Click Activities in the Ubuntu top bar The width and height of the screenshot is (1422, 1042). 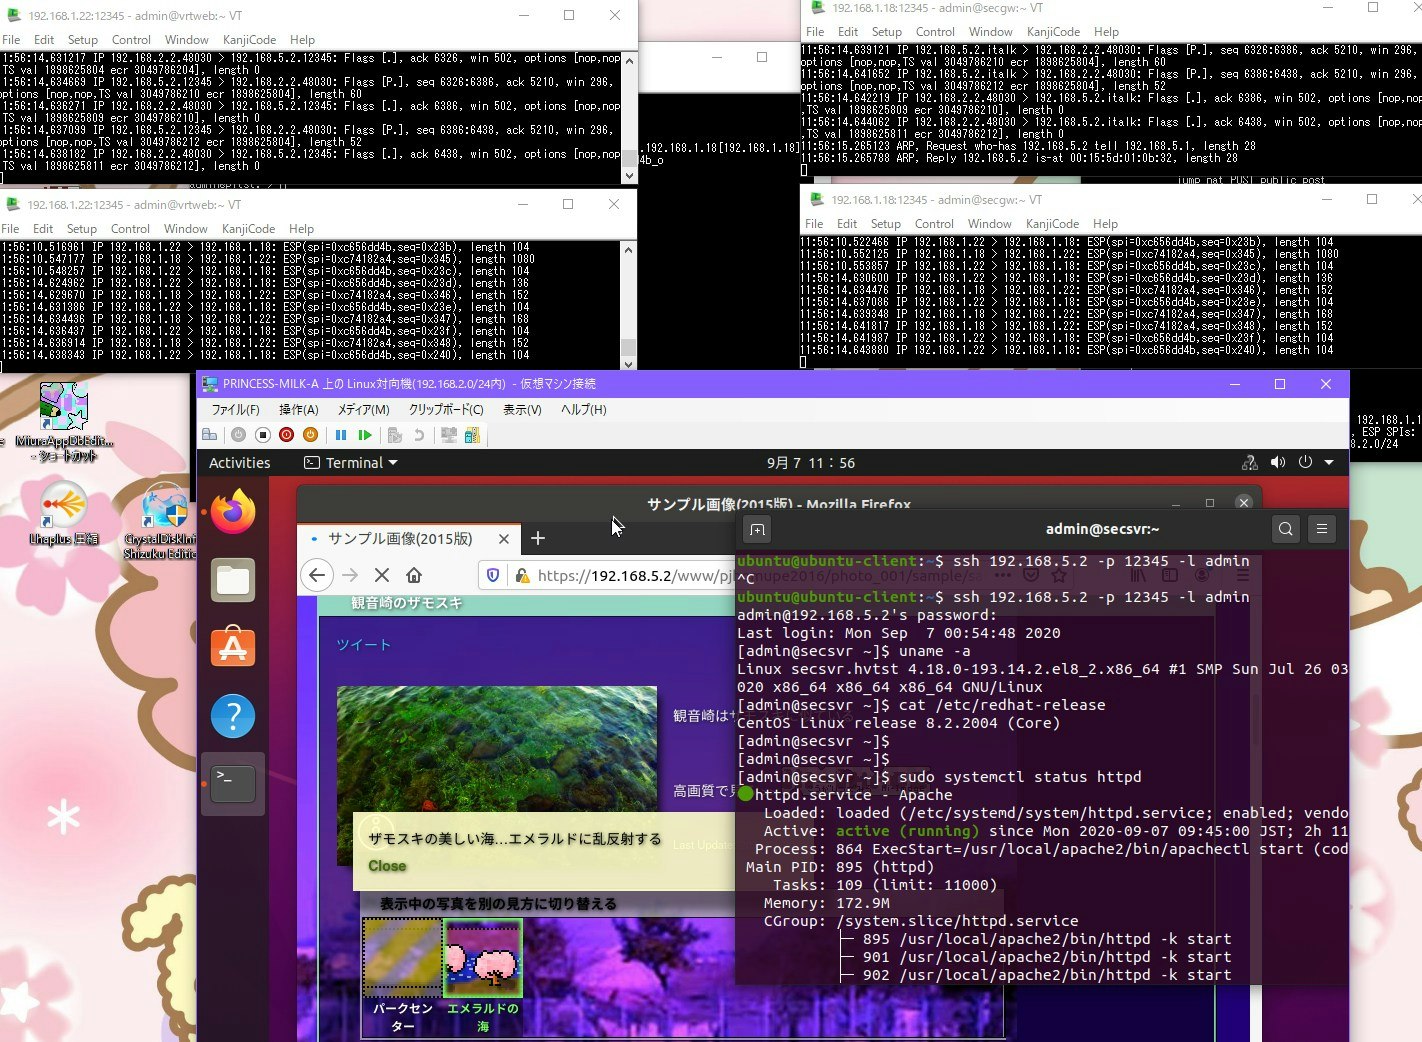(x=240, y=463)
